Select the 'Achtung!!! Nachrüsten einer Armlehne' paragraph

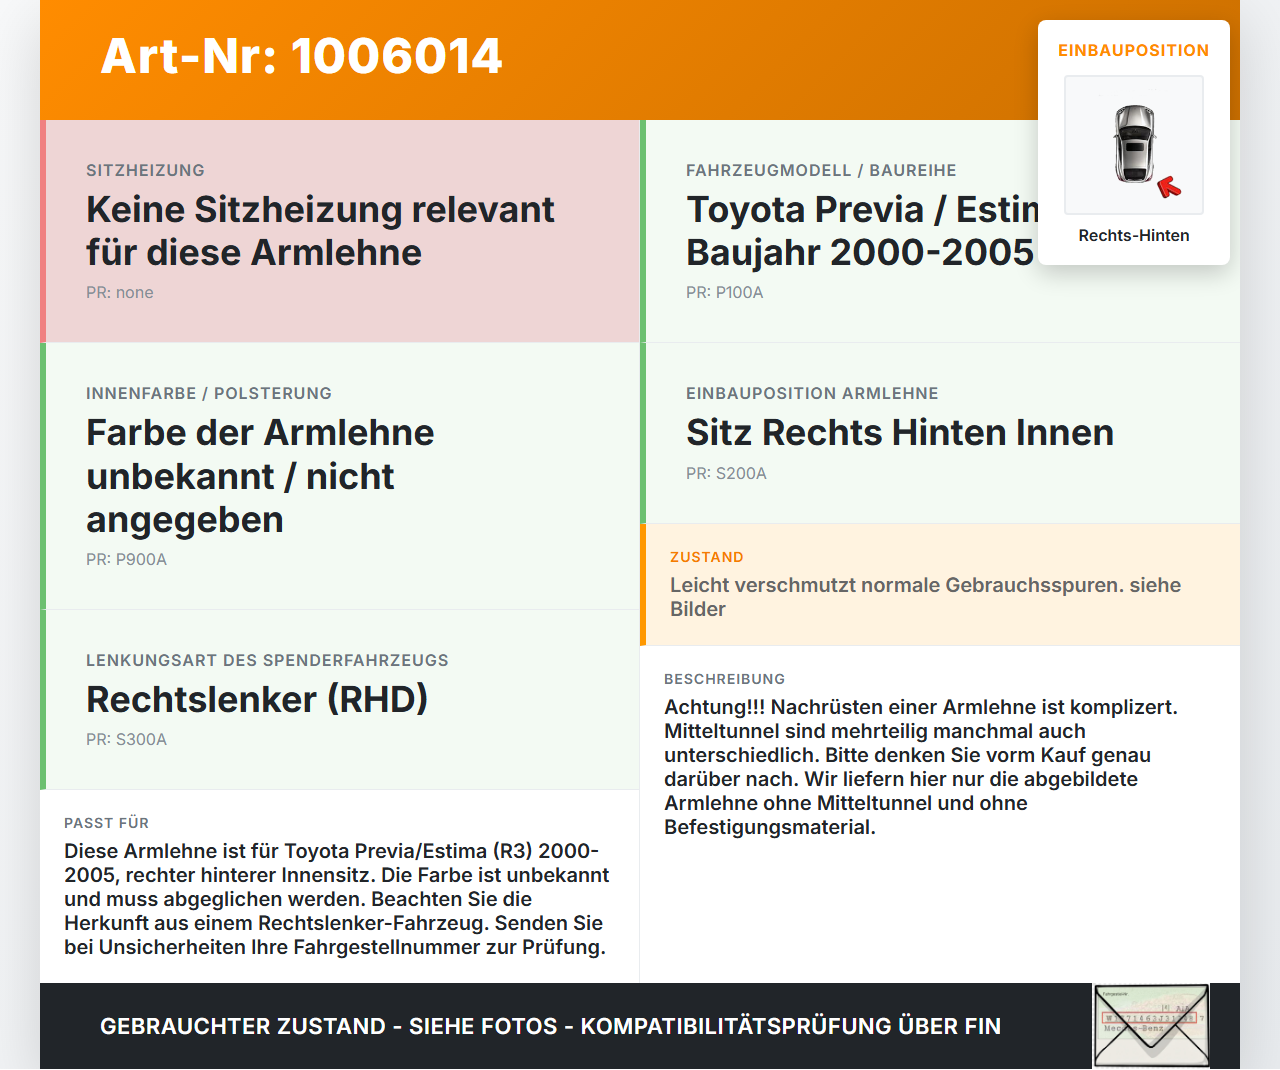(921, 767)
